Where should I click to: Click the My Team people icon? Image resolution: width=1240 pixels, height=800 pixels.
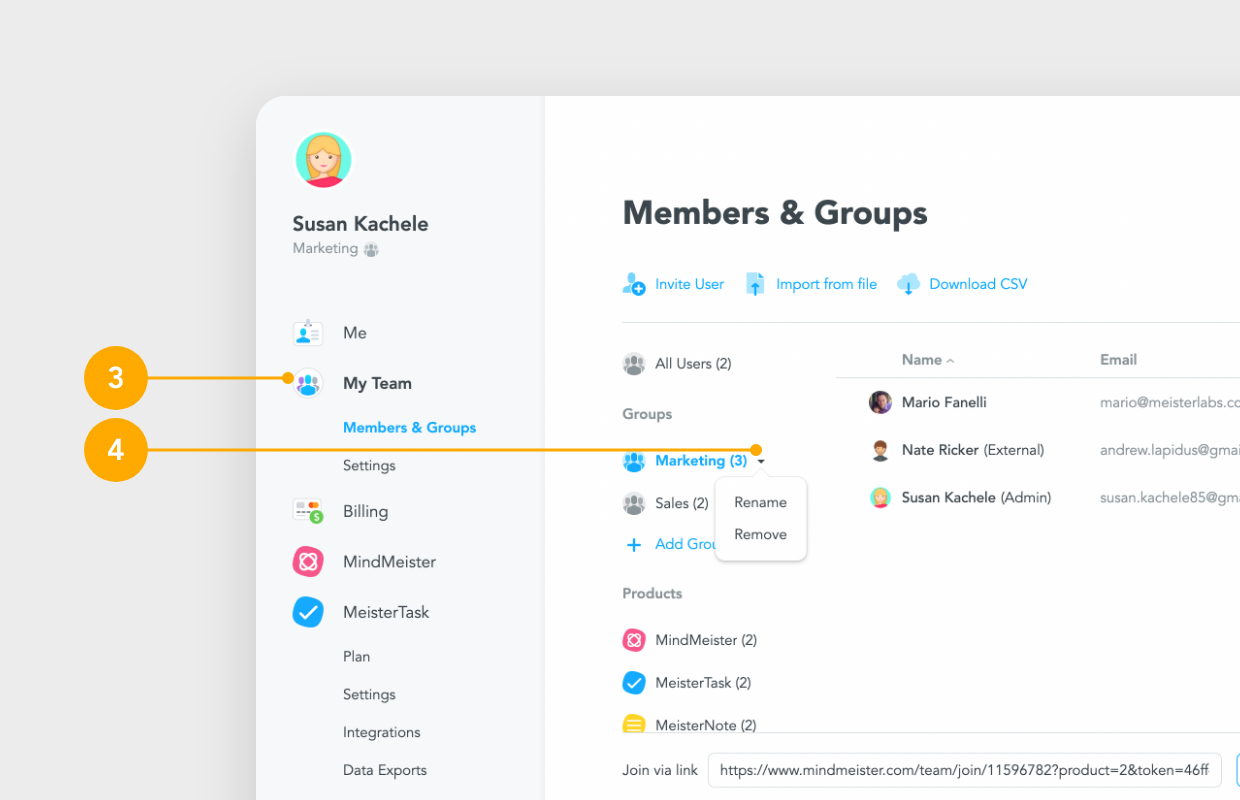308,384
